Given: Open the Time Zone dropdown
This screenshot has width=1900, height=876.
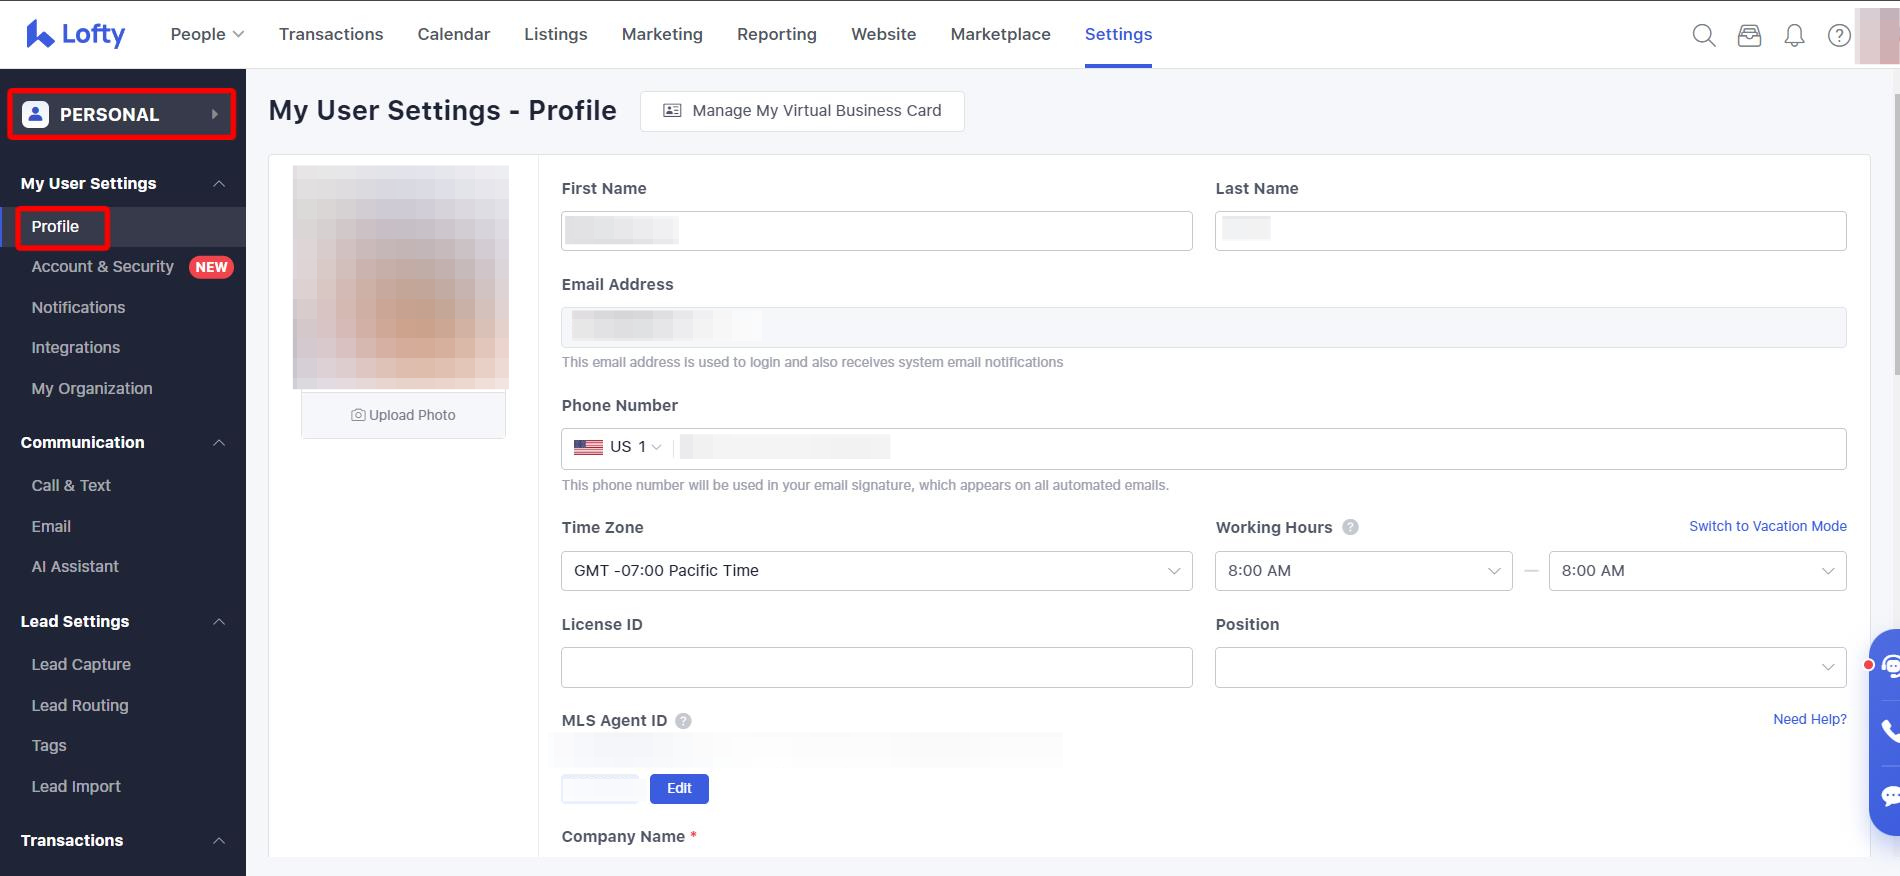Looking at the screenshot, I should (x=876, y=571).
